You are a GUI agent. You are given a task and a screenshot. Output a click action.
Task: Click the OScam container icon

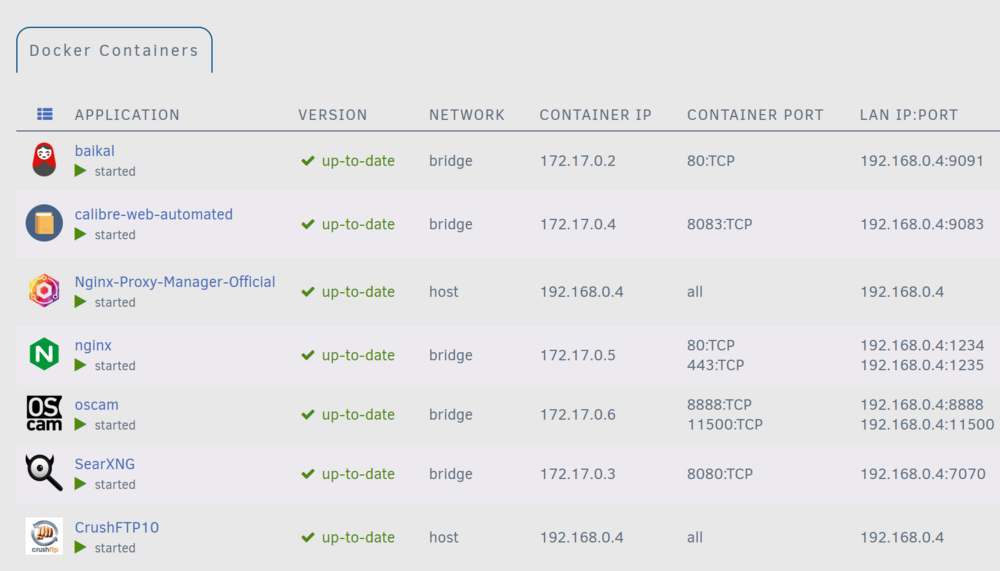click(x=44, y=413)
